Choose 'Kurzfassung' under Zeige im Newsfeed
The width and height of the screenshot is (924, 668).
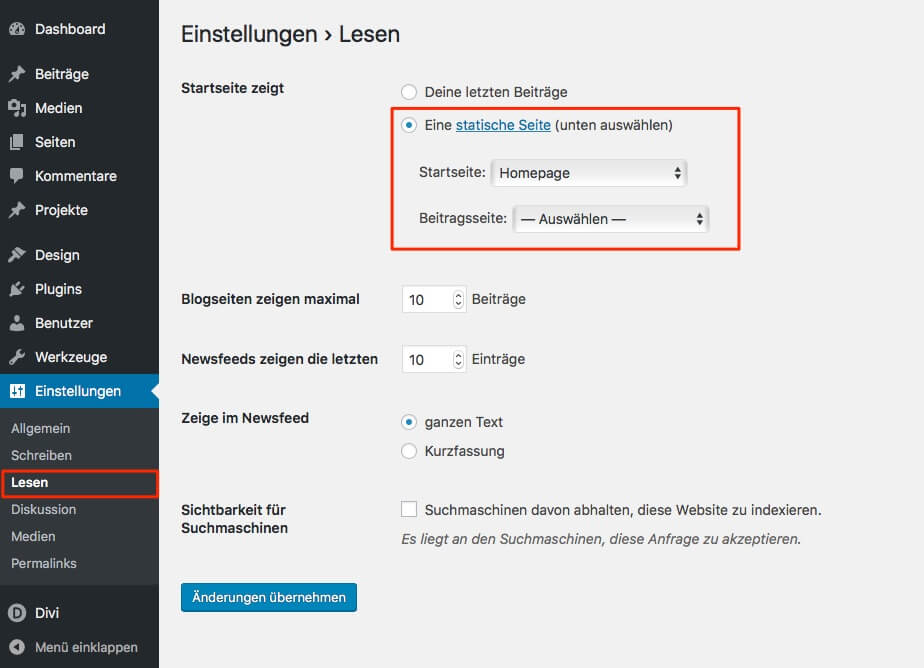pyautogui.click(x=409, y=451)
